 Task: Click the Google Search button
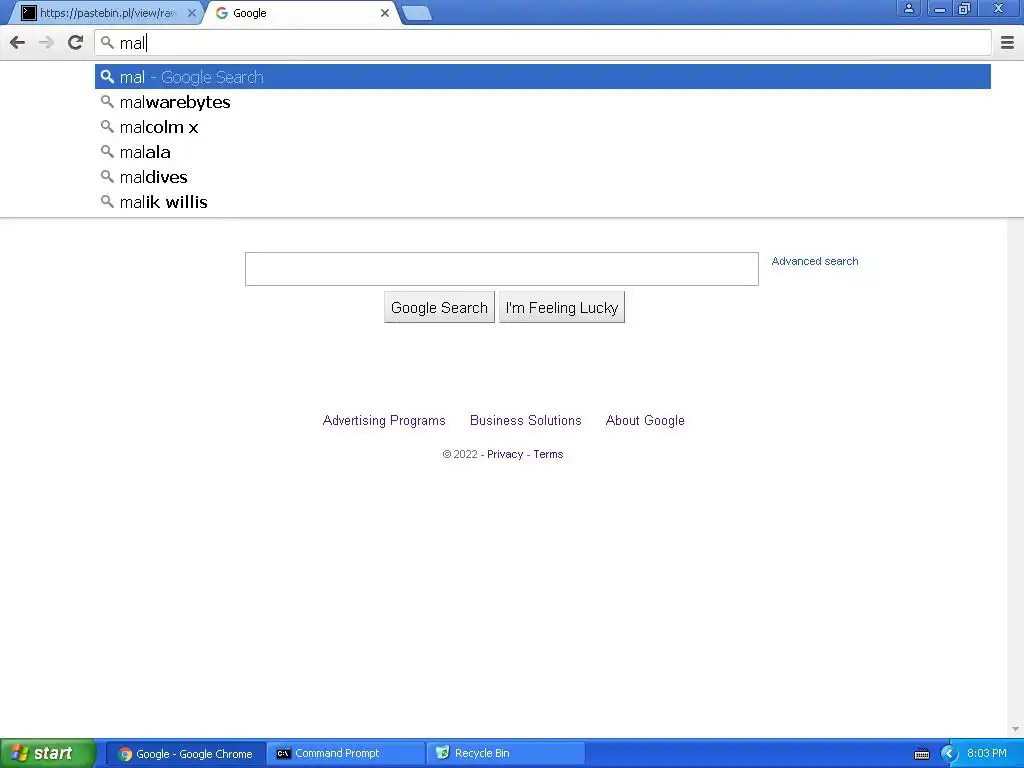[440, 308]
